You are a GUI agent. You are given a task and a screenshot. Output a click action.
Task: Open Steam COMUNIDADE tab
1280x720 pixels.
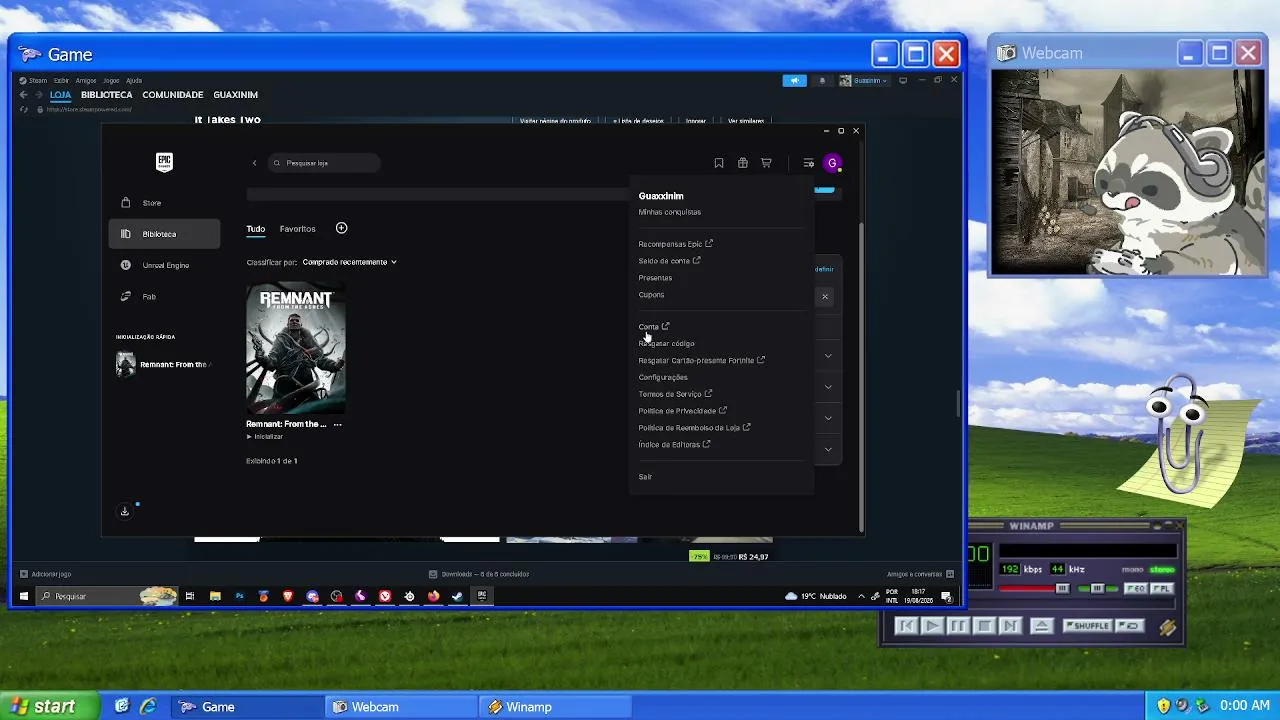pyautogui.click(x=173, y=95)
